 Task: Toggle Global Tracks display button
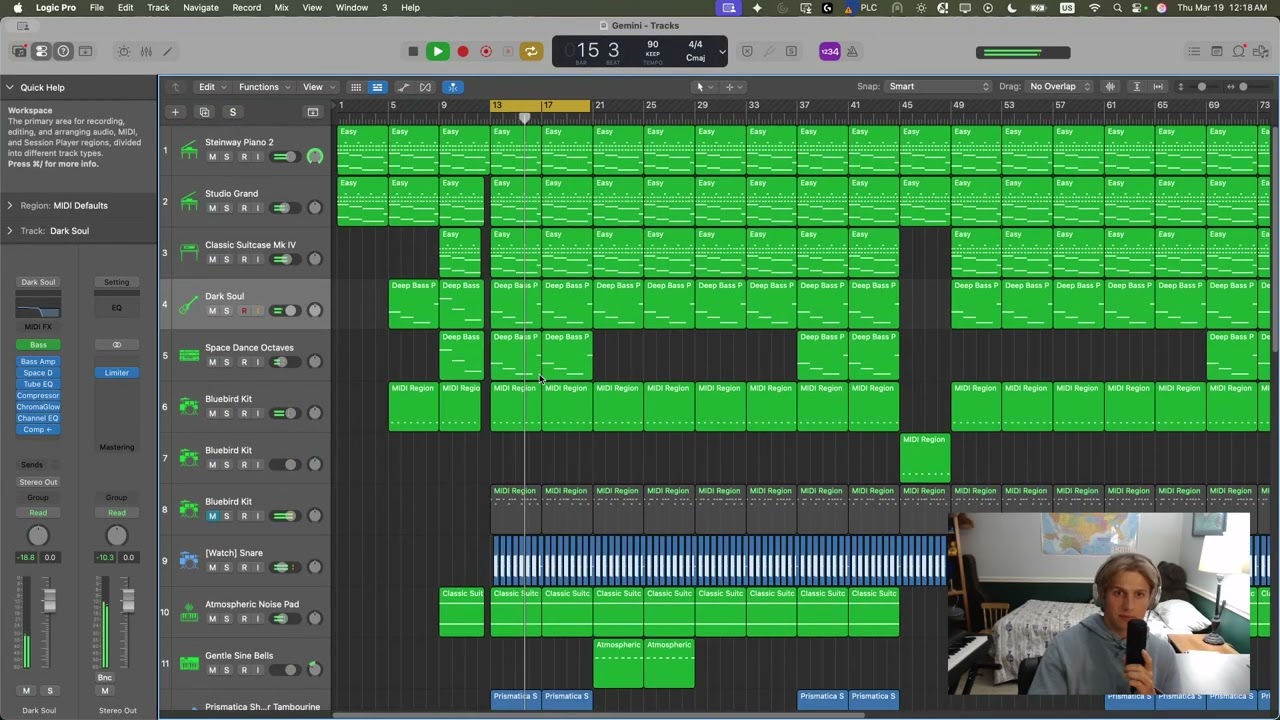312,112
